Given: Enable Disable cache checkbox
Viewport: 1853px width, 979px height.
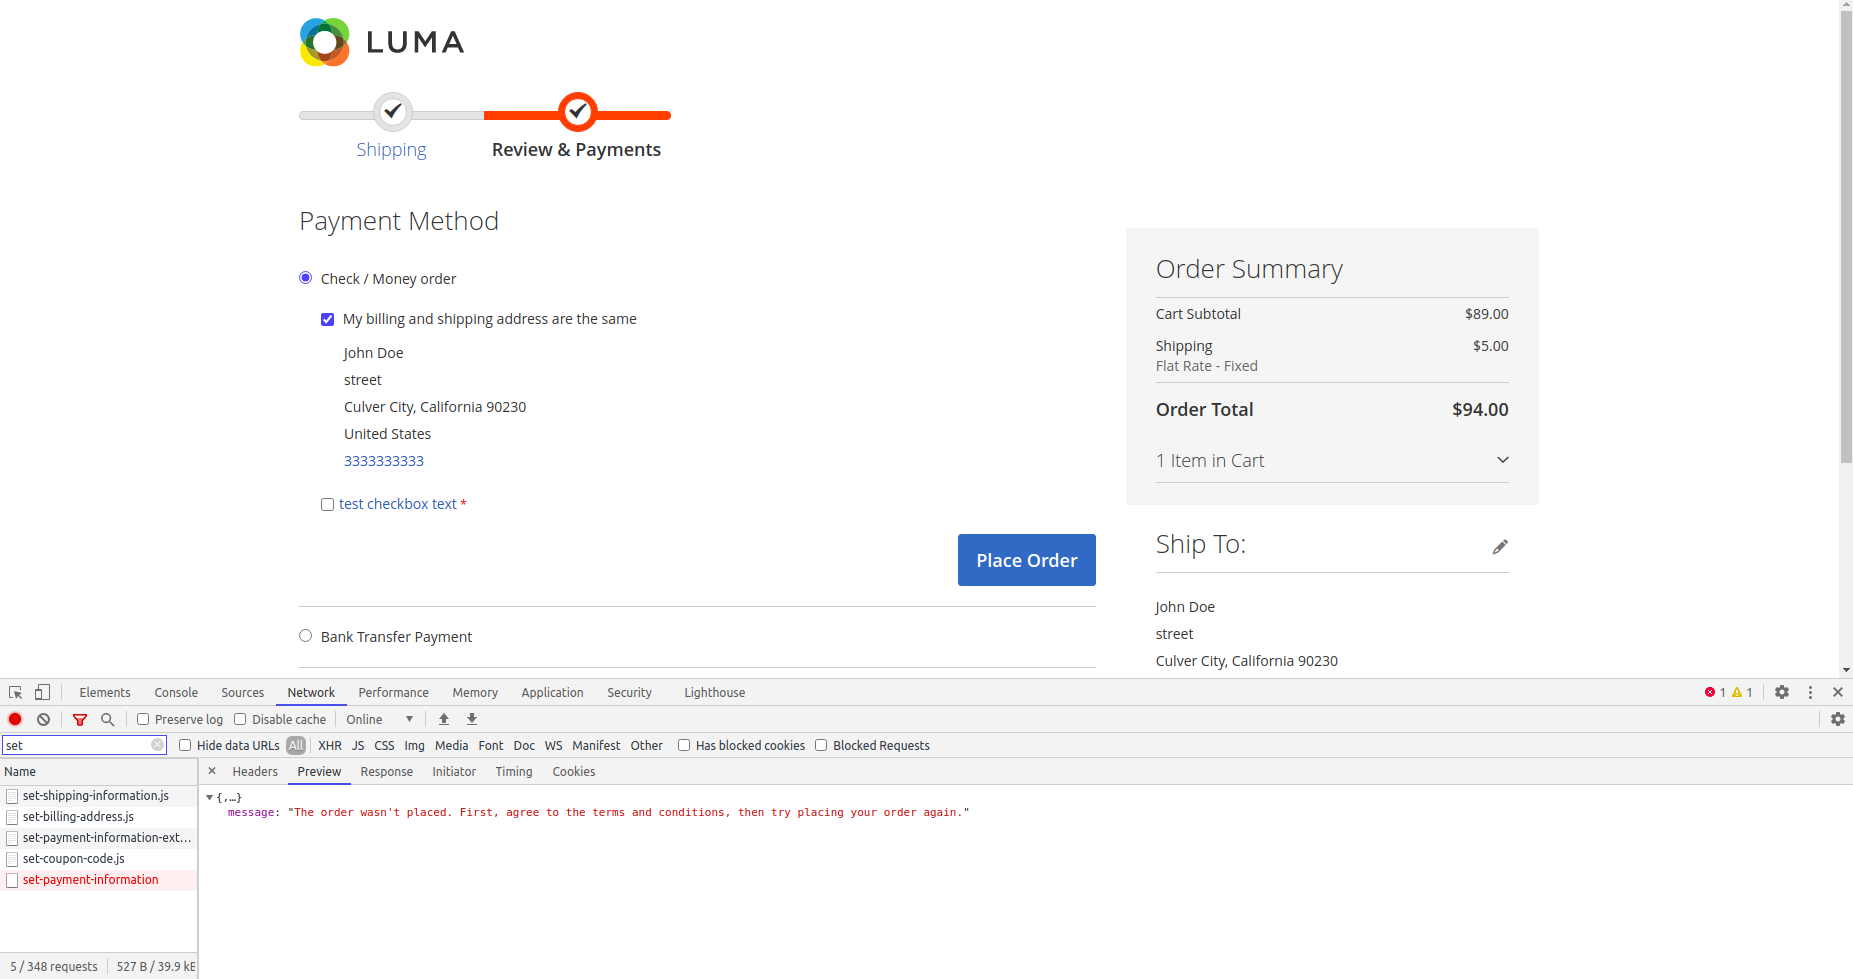Looking at the screenshot, I should coord(240,719).
